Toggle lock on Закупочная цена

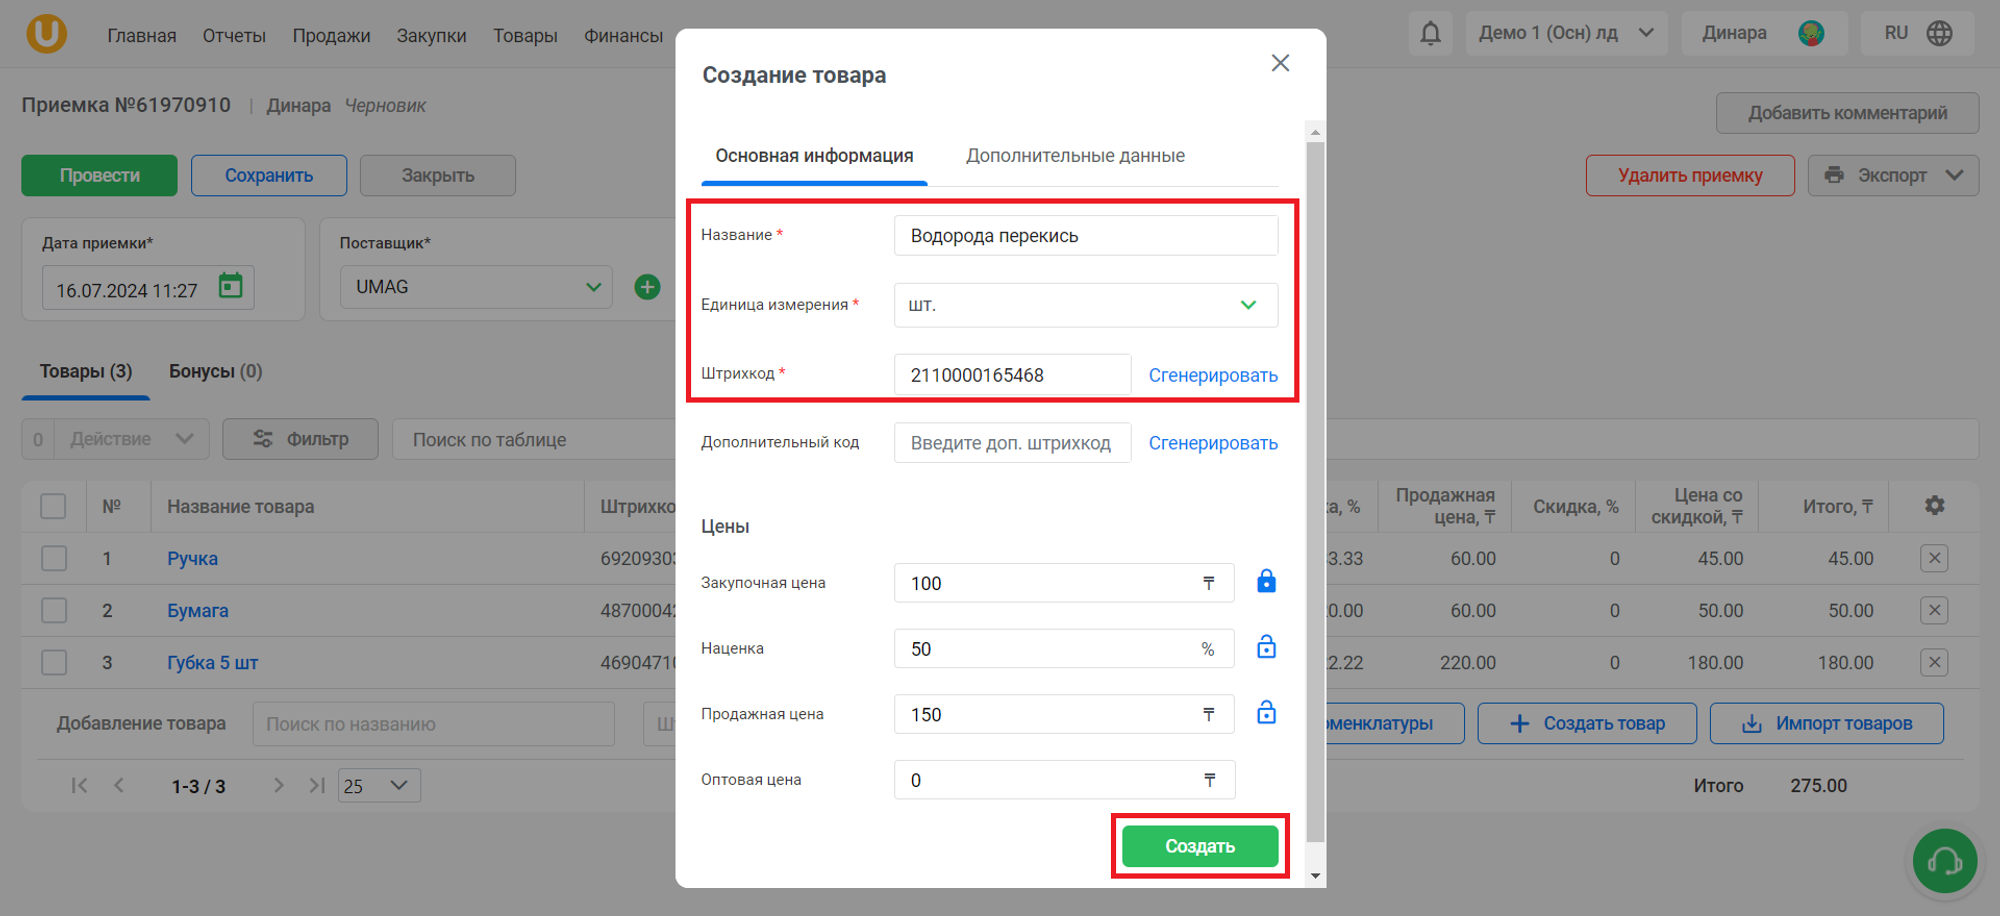1266,581
